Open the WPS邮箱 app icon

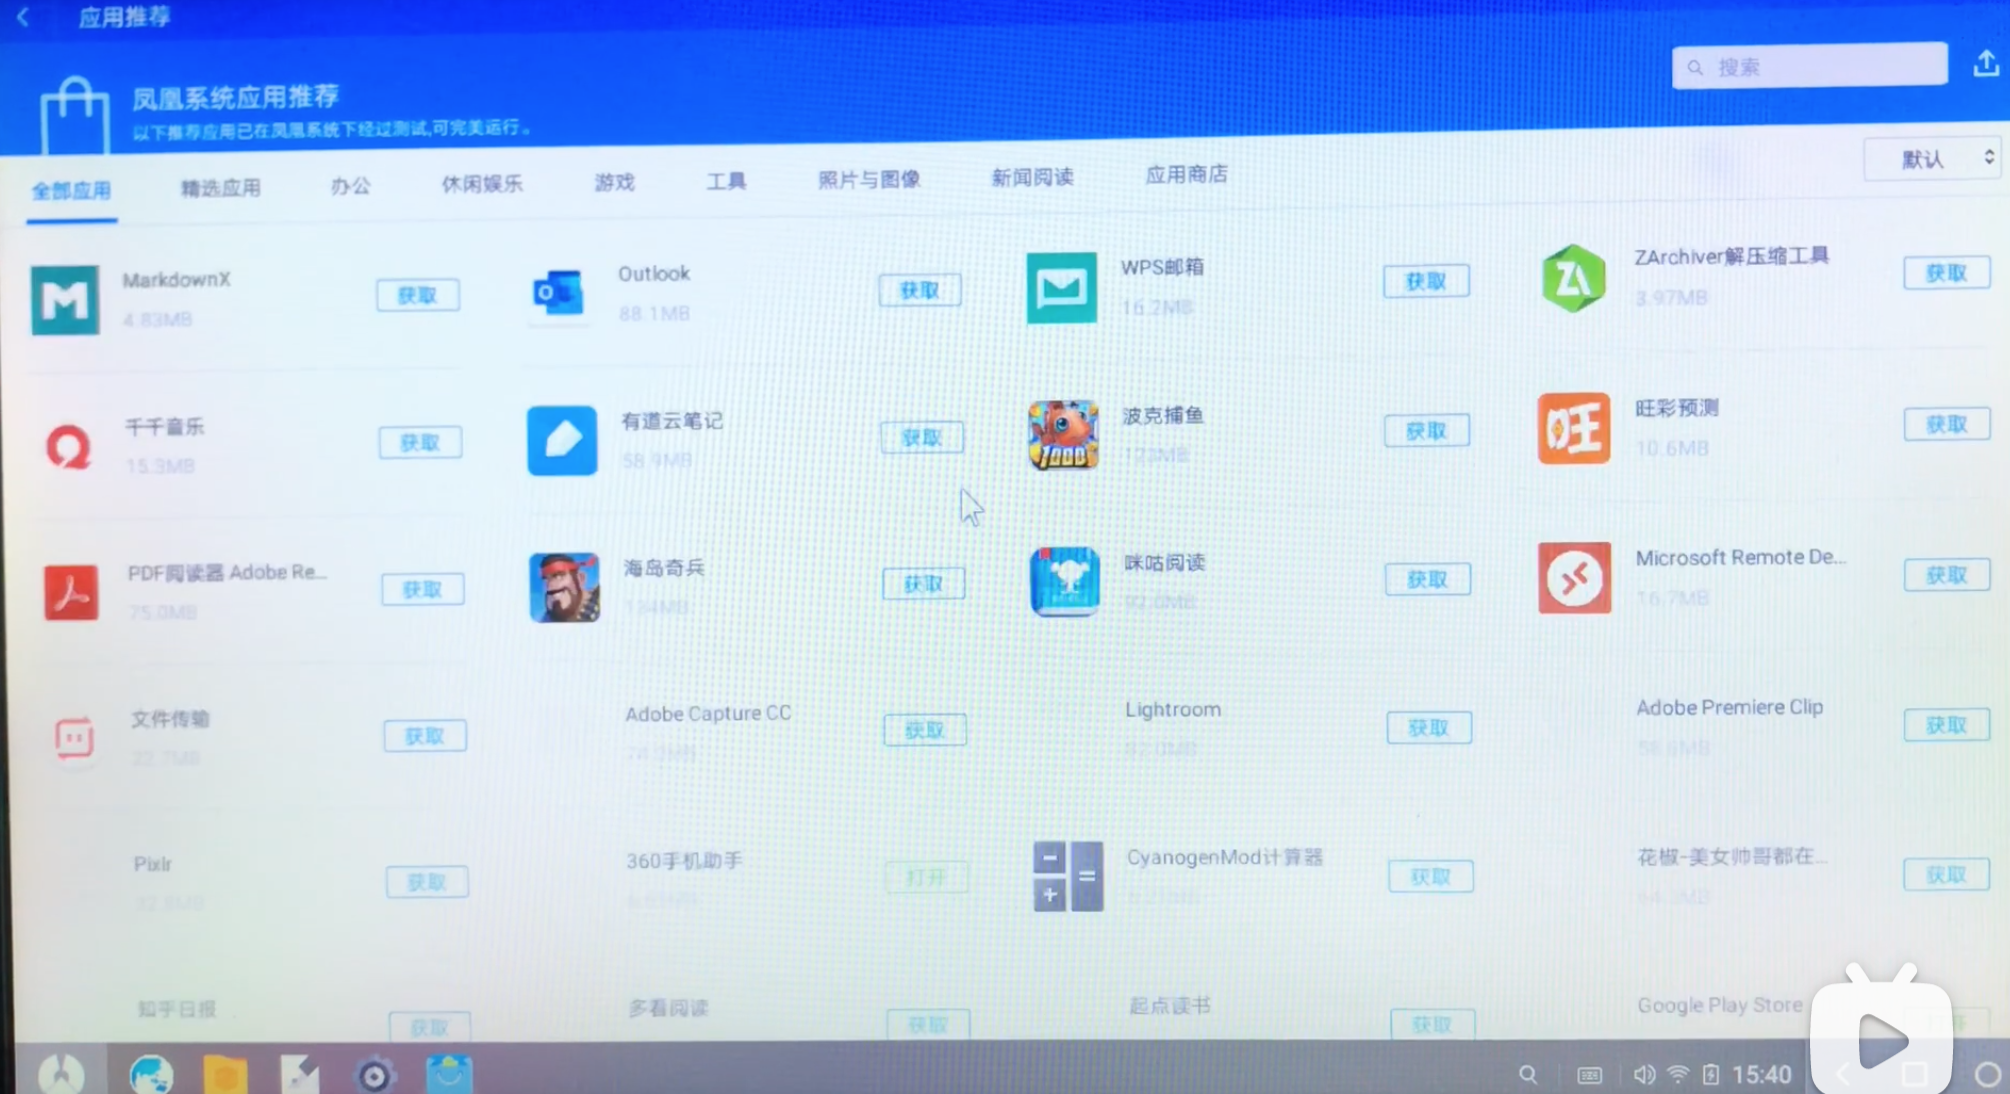coord(1061,288)
